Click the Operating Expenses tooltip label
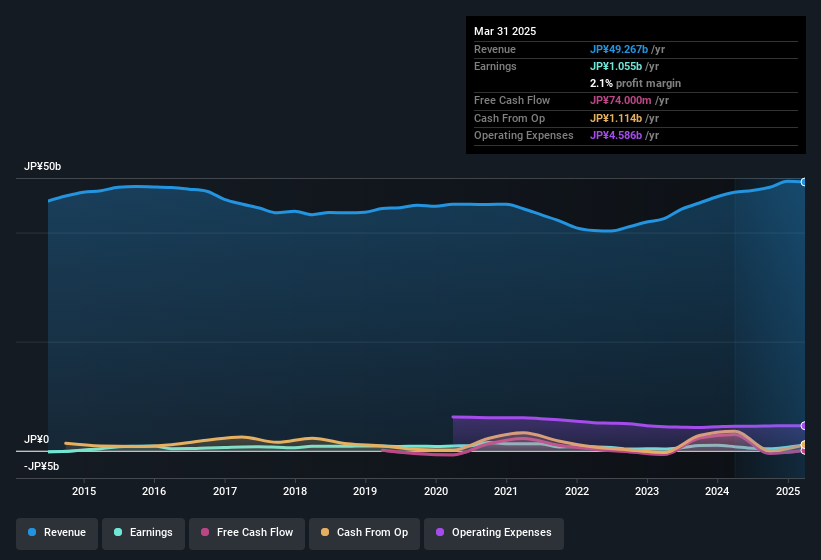This screenshot has width=821, height=560. click(524, 136)
